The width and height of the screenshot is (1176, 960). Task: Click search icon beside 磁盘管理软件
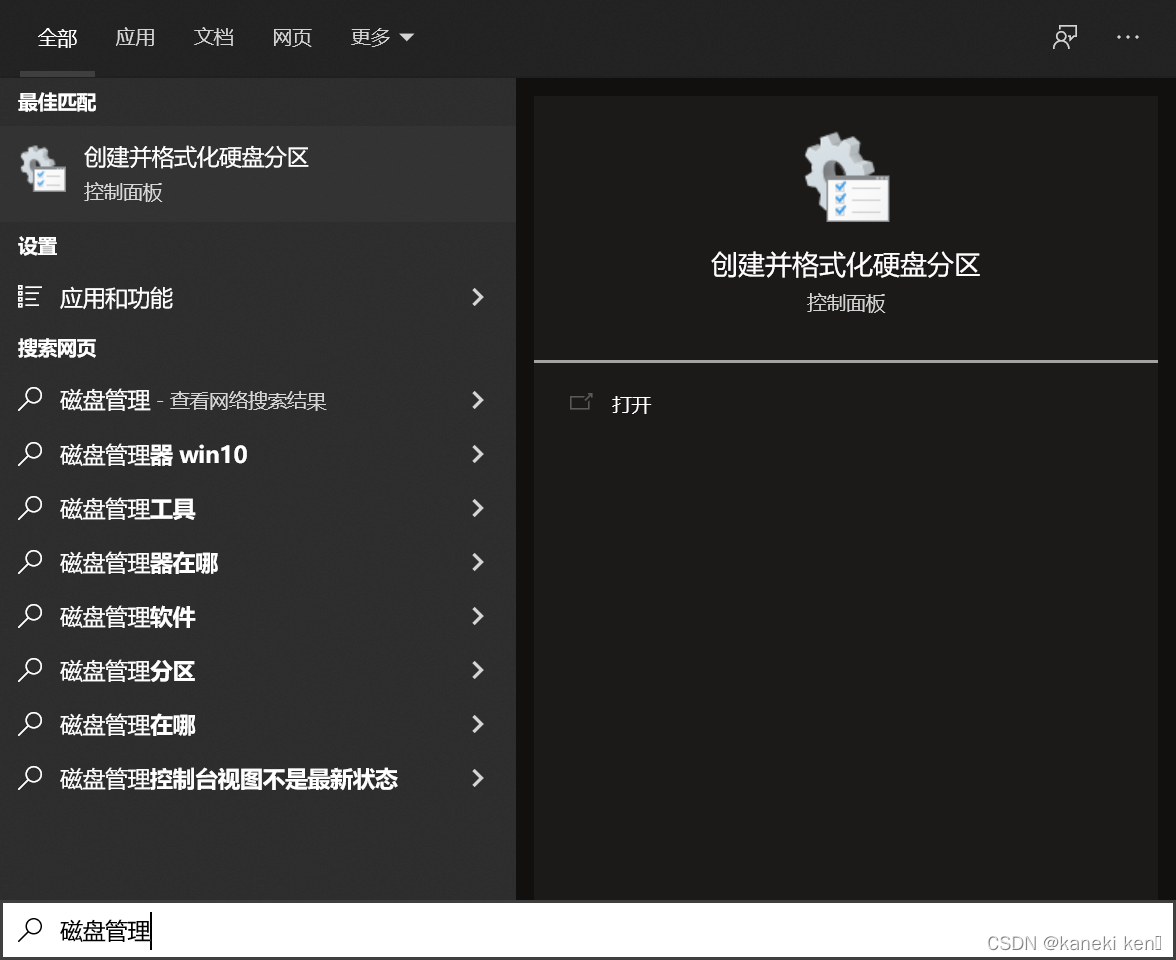(30, 616)
